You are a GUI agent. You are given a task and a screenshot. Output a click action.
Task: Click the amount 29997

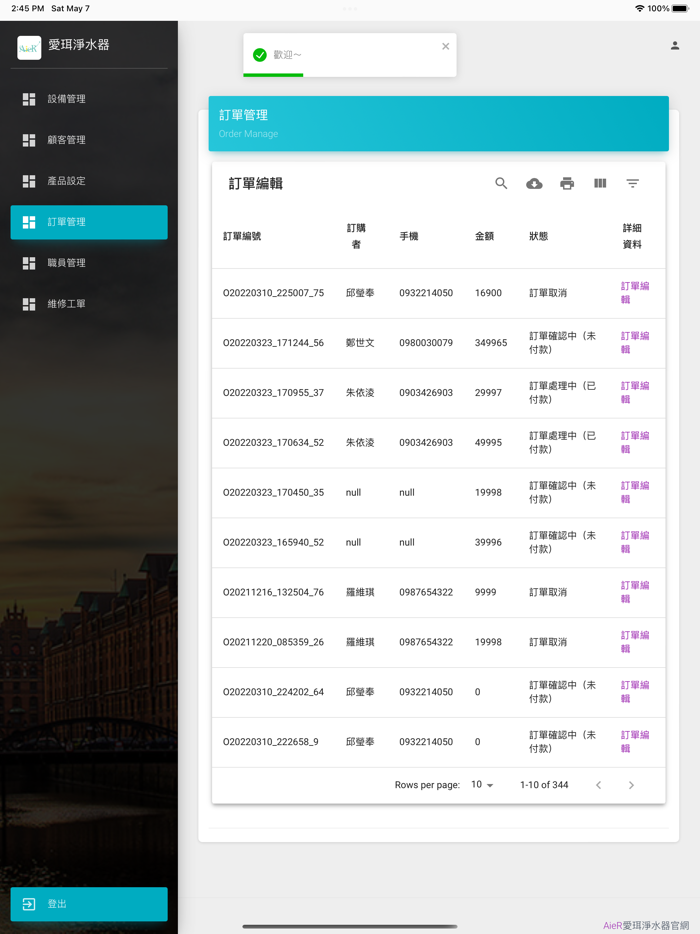(x=489, y=393)
